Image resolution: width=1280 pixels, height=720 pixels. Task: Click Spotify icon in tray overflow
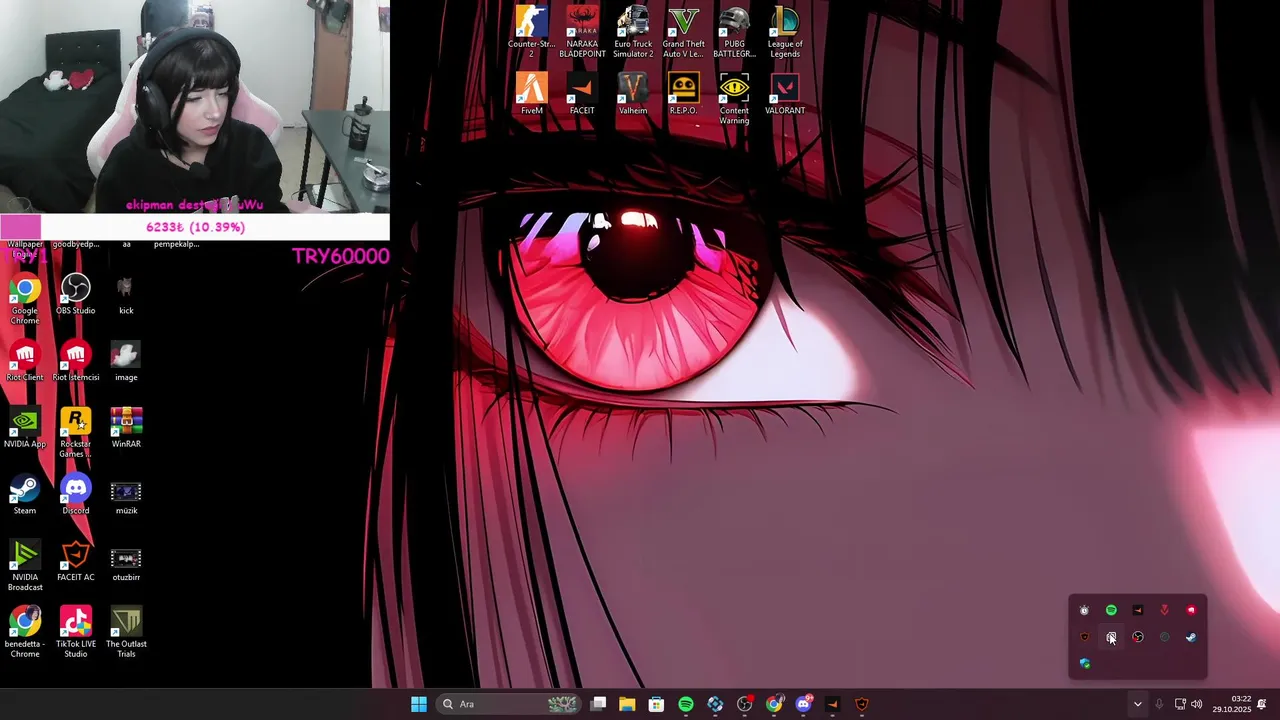[1111, 610]
